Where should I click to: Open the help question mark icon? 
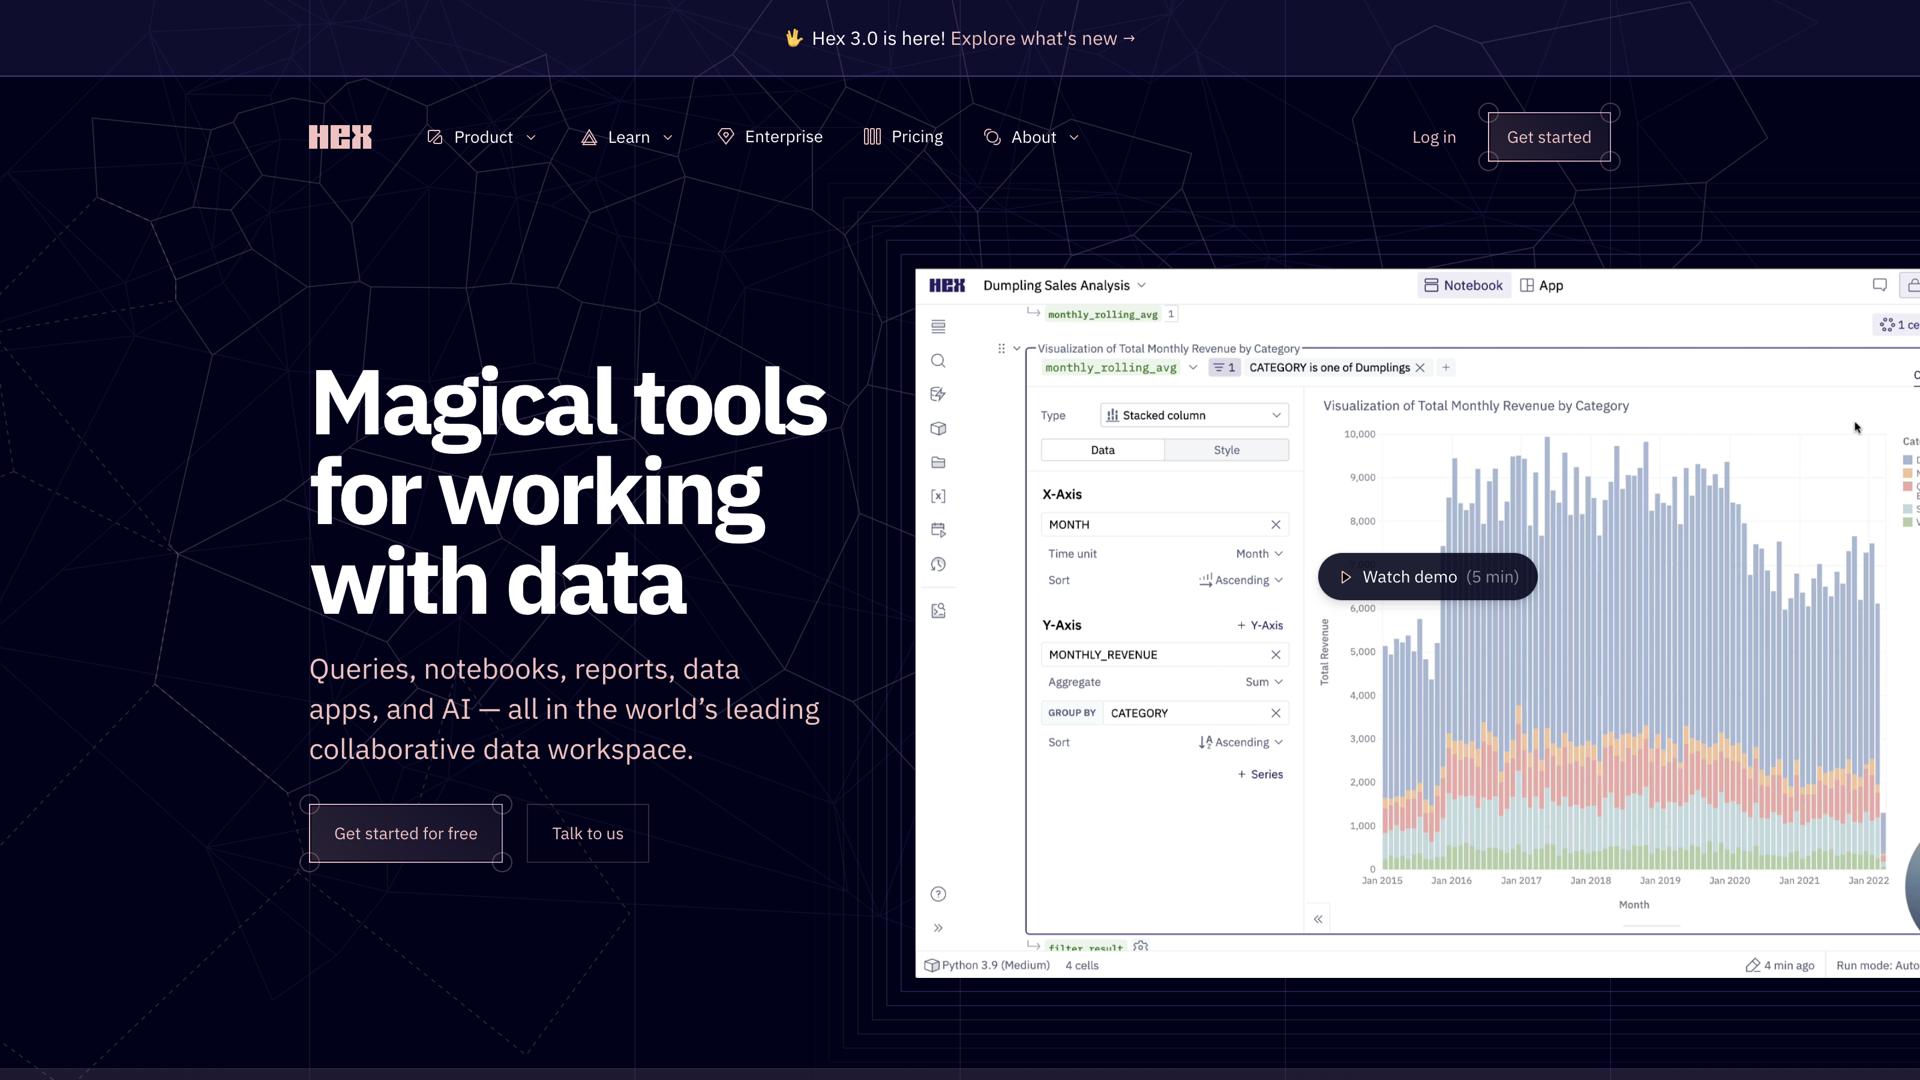(938, 894)
